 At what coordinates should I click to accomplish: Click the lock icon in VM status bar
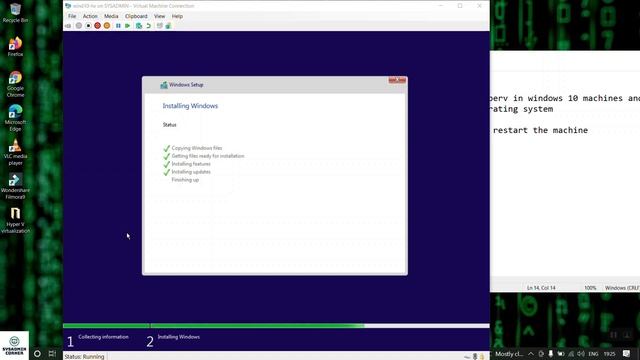[x=482, y=356]
